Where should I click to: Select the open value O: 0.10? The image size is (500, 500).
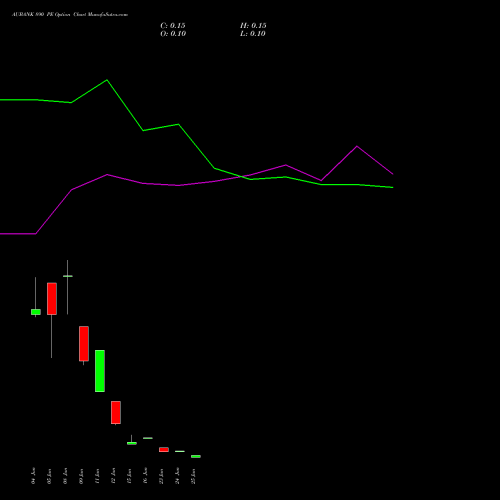[173, 34]
